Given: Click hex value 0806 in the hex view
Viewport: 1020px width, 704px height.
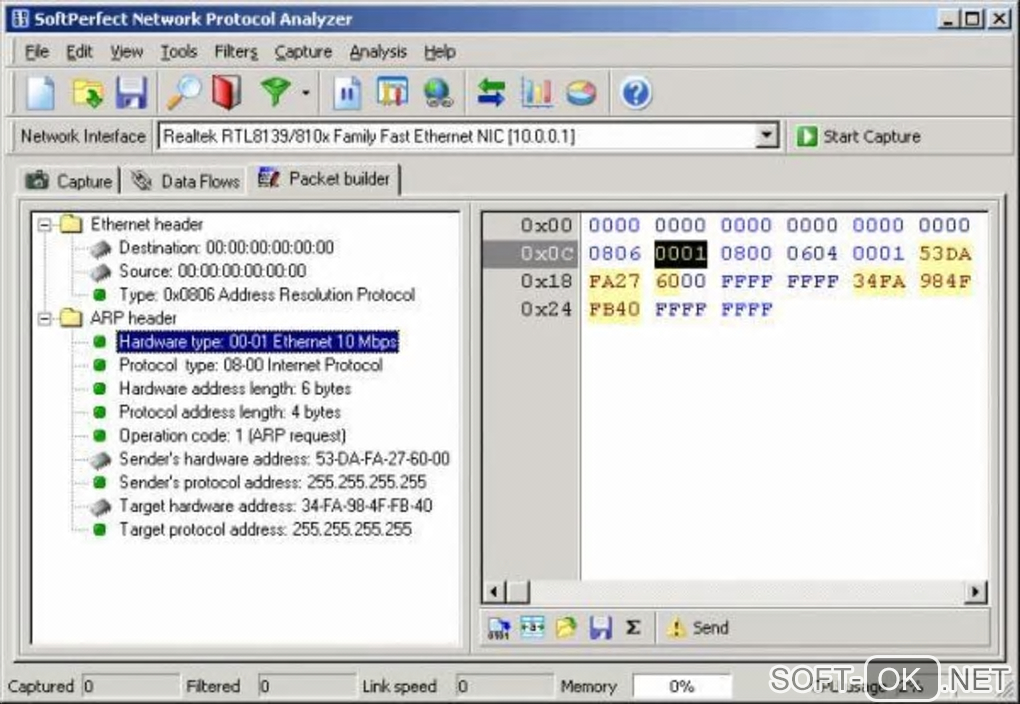Looking at the screenshot, I should (615, 254).
